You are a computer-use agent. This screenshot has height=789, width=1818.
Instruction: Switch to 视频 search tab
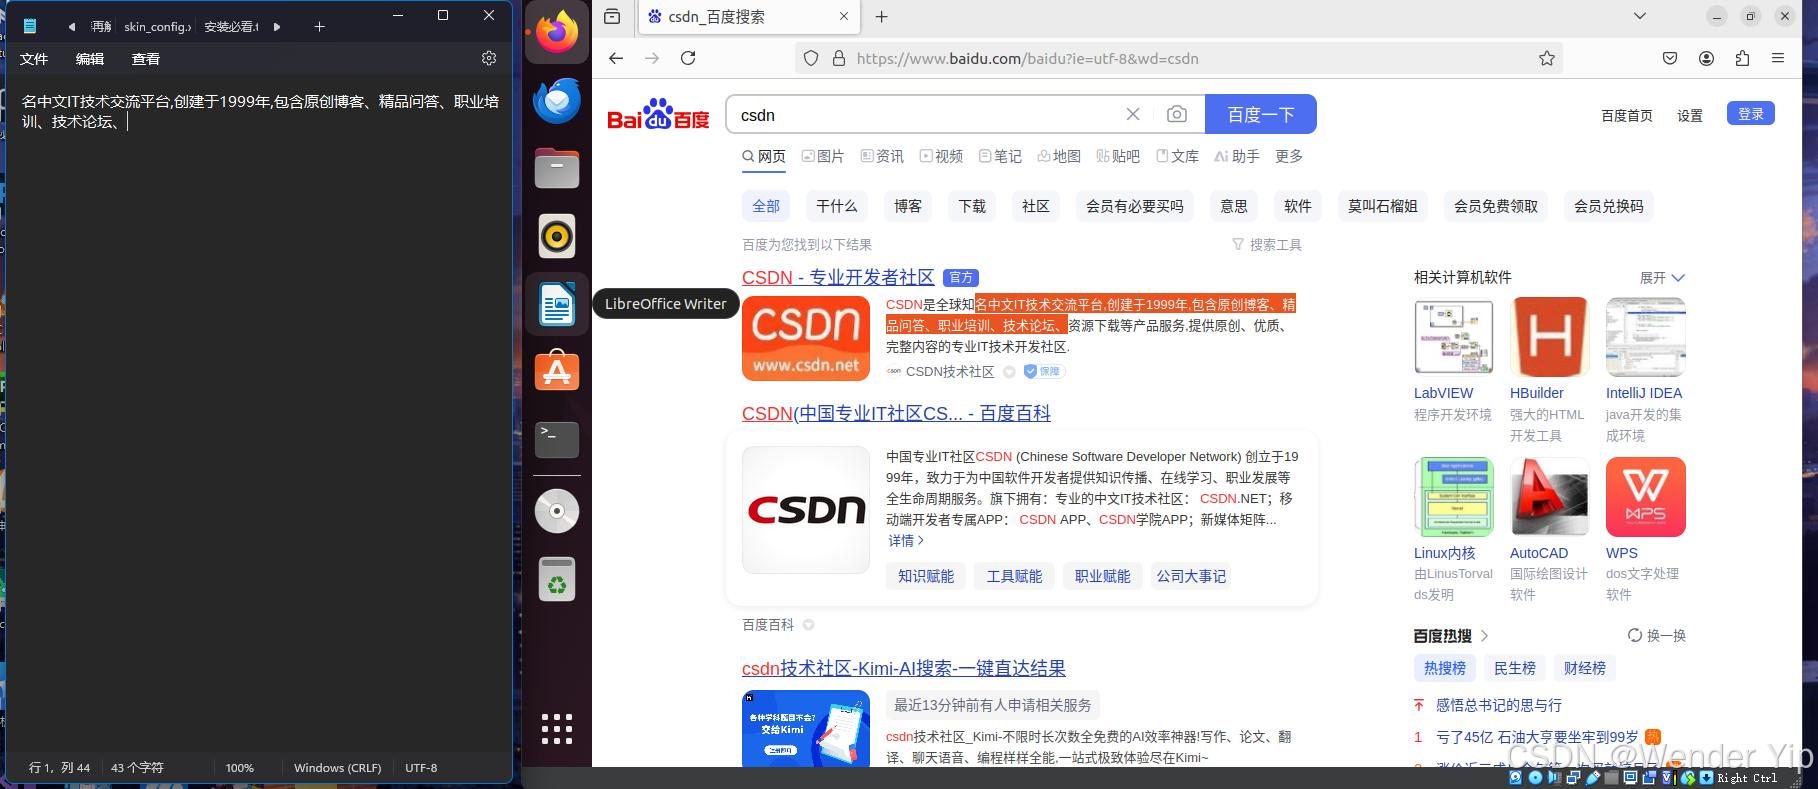click(x=941, y=156)
